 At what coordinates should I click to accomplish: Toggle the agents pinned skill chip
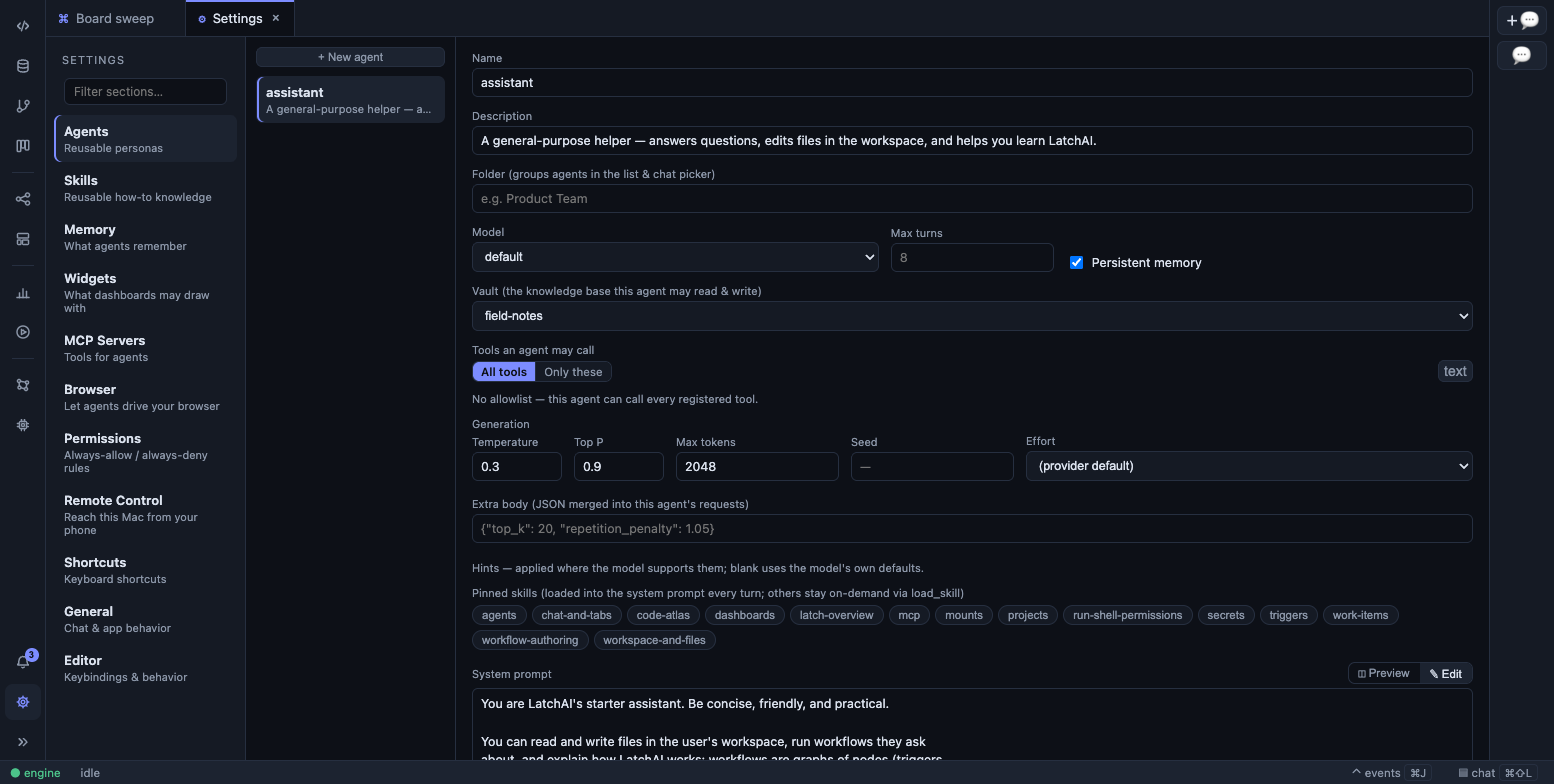coord(499,615)
